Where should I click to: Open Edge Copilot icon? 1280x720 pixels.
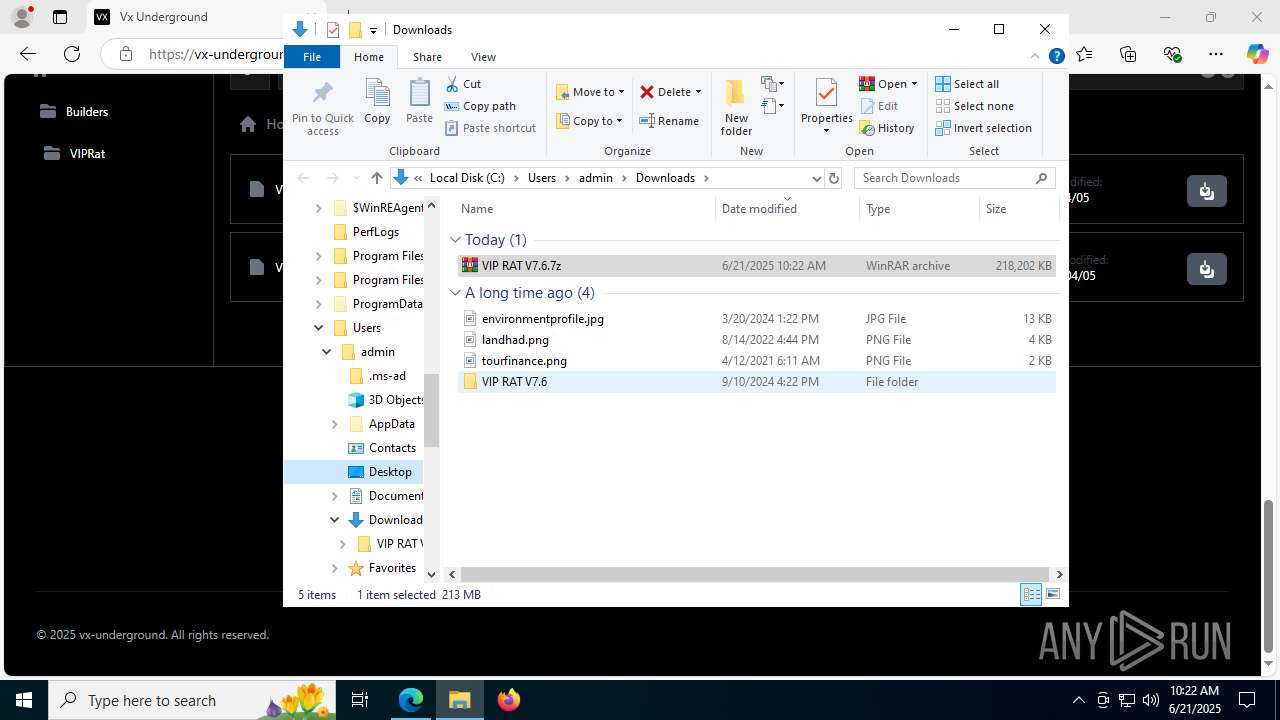[1257, 54]
